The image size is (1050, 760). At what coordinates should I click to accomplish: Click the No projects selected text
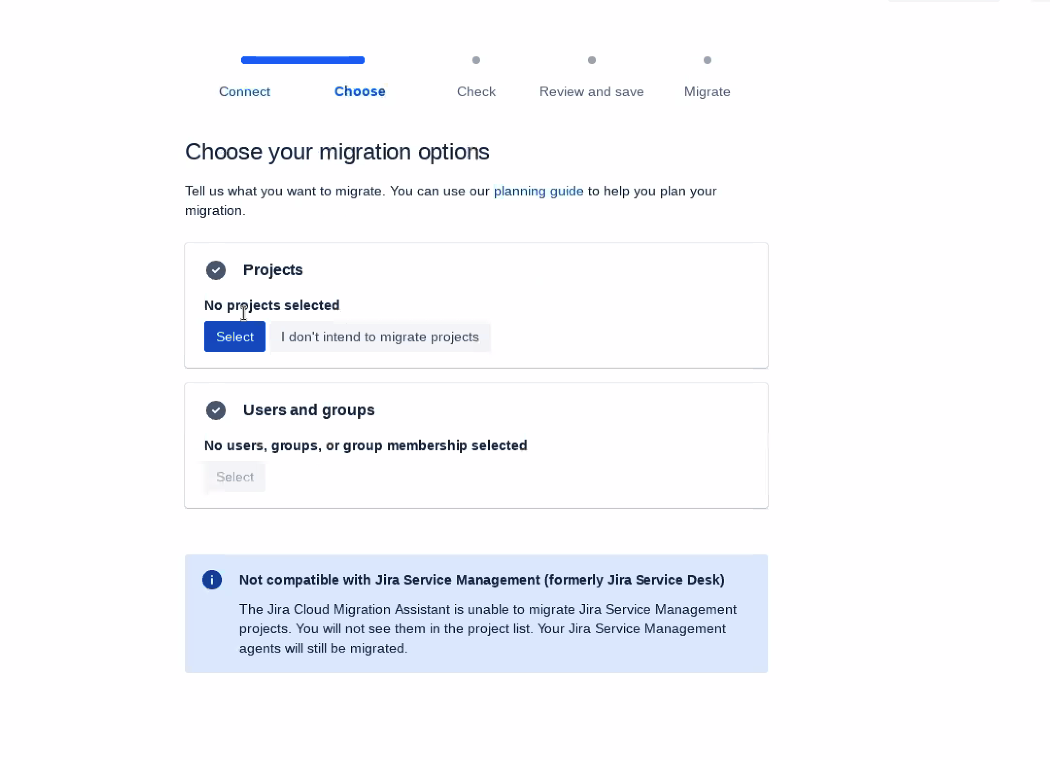point(272,305)
